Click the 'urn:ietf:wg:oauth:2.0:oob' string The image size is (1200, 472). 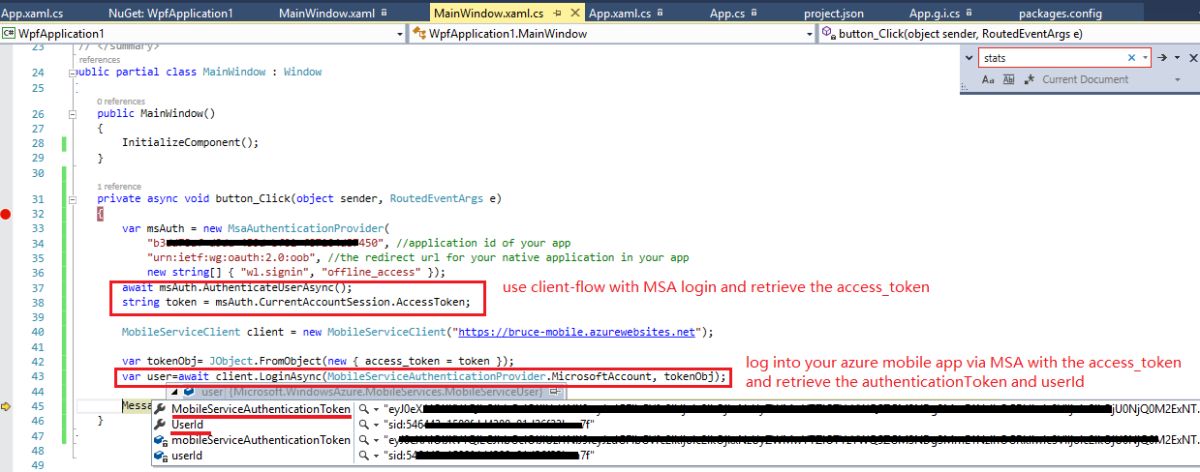coord(236,257)
